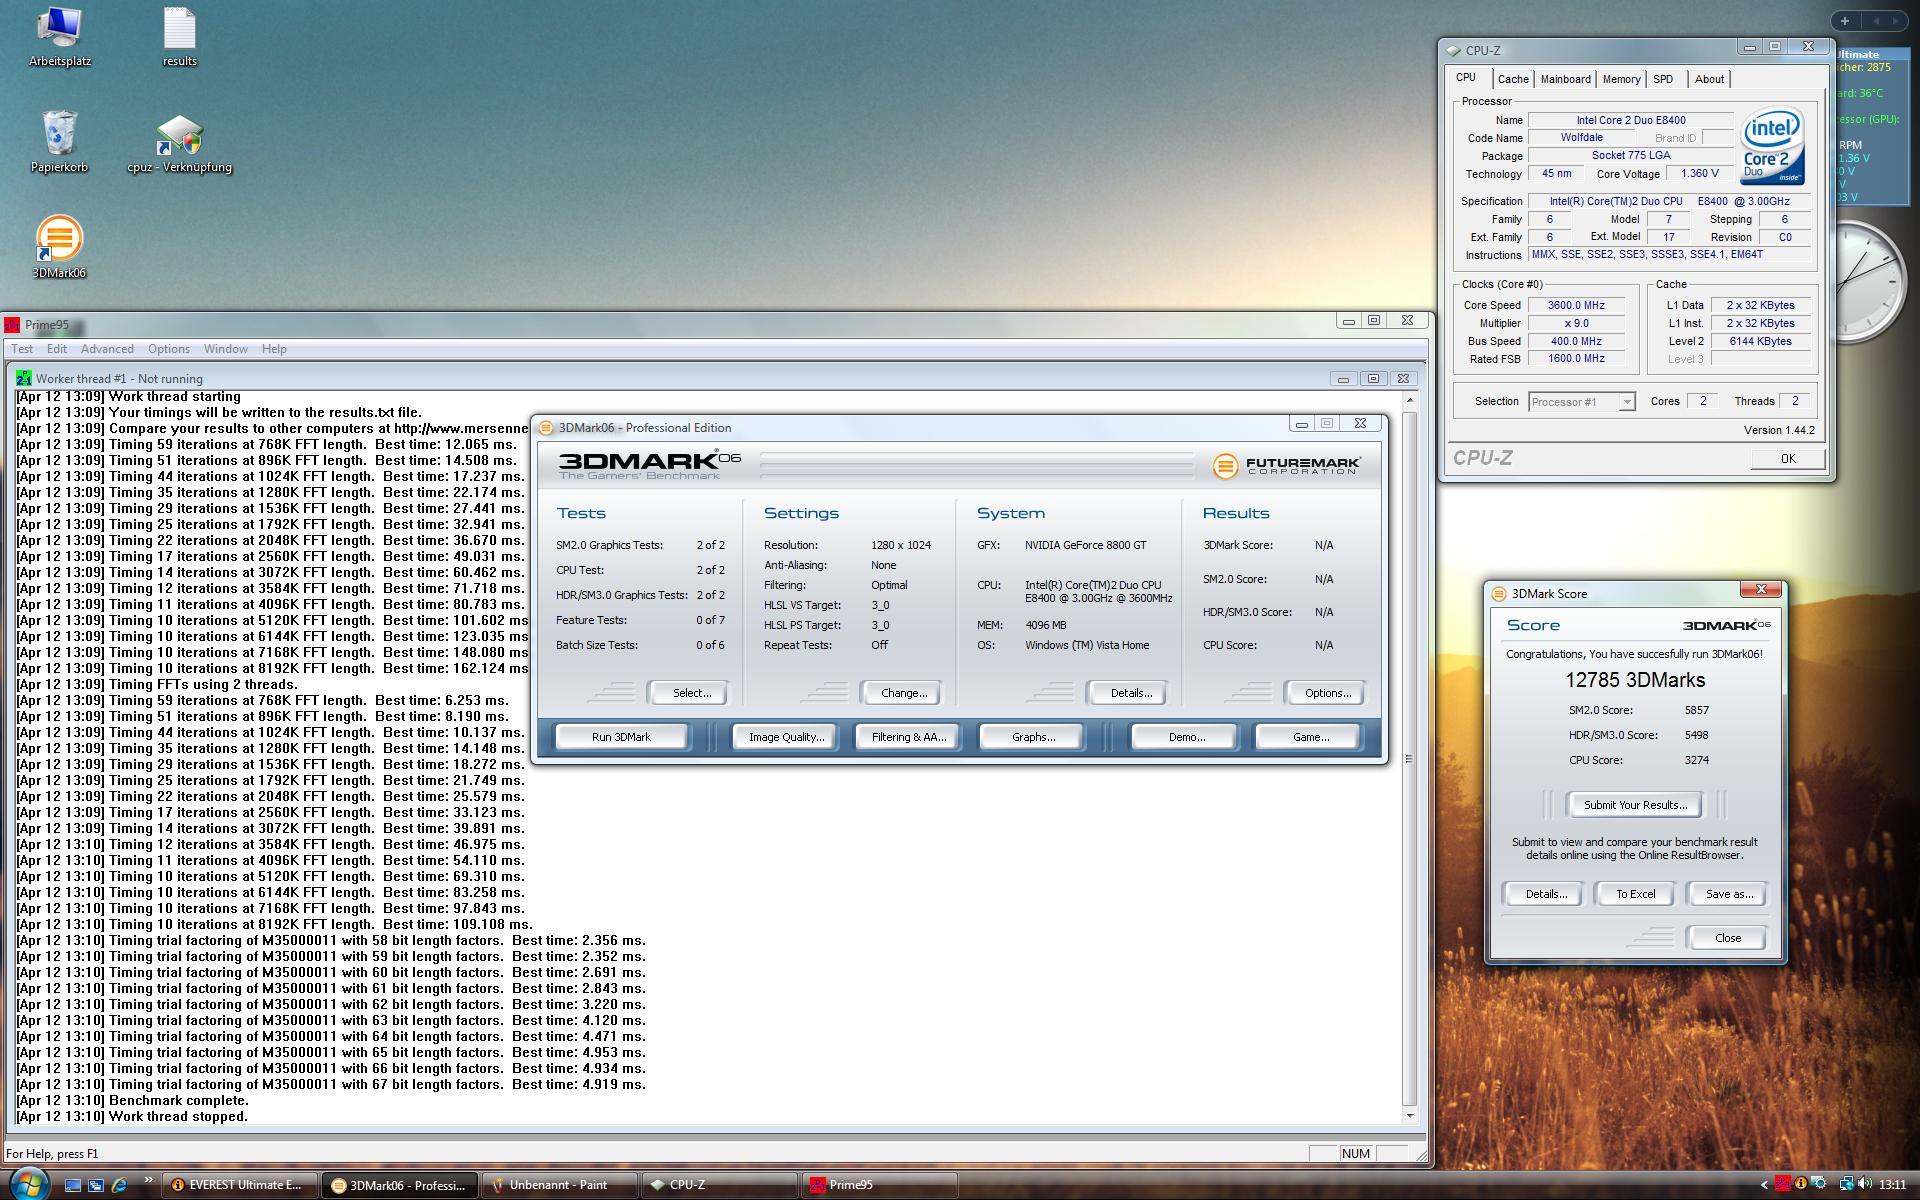Image resolution: width=1920 pixels, height=1200 pixels.
Task: Switch to CPU-Z taskbar button
Action: 719,1185
